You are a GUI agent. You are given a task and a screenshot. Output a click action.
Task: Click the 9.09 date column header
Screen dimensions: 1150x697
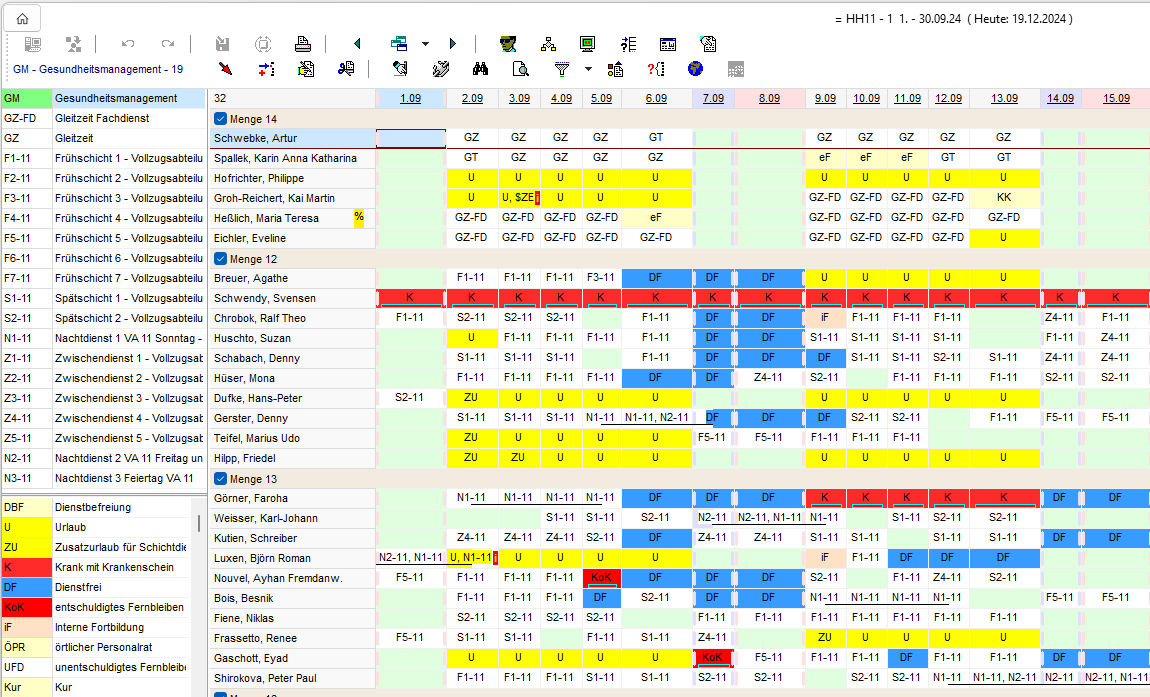825,99
